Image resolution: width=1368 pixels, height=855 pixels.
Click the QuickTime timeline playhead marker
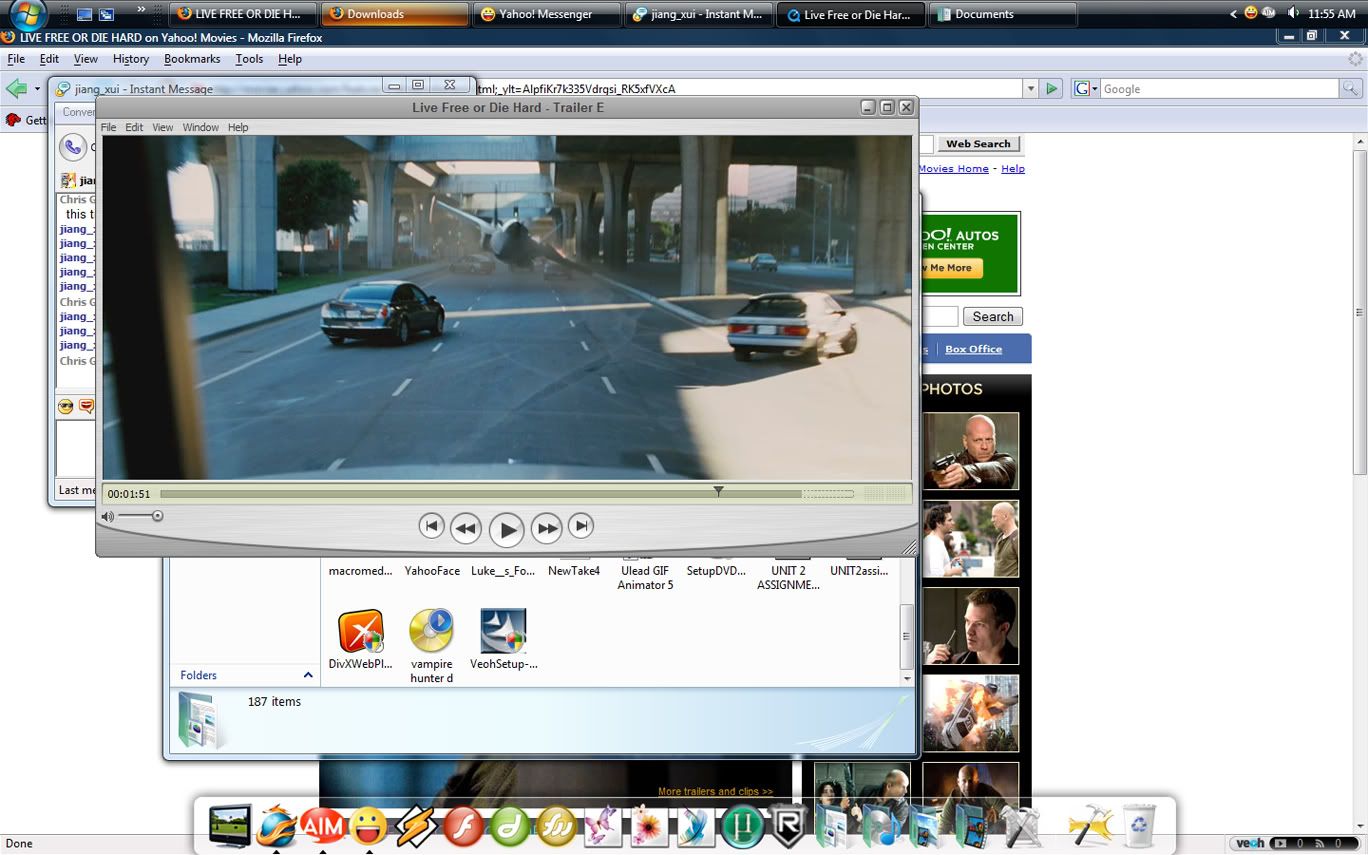point(718,491)
